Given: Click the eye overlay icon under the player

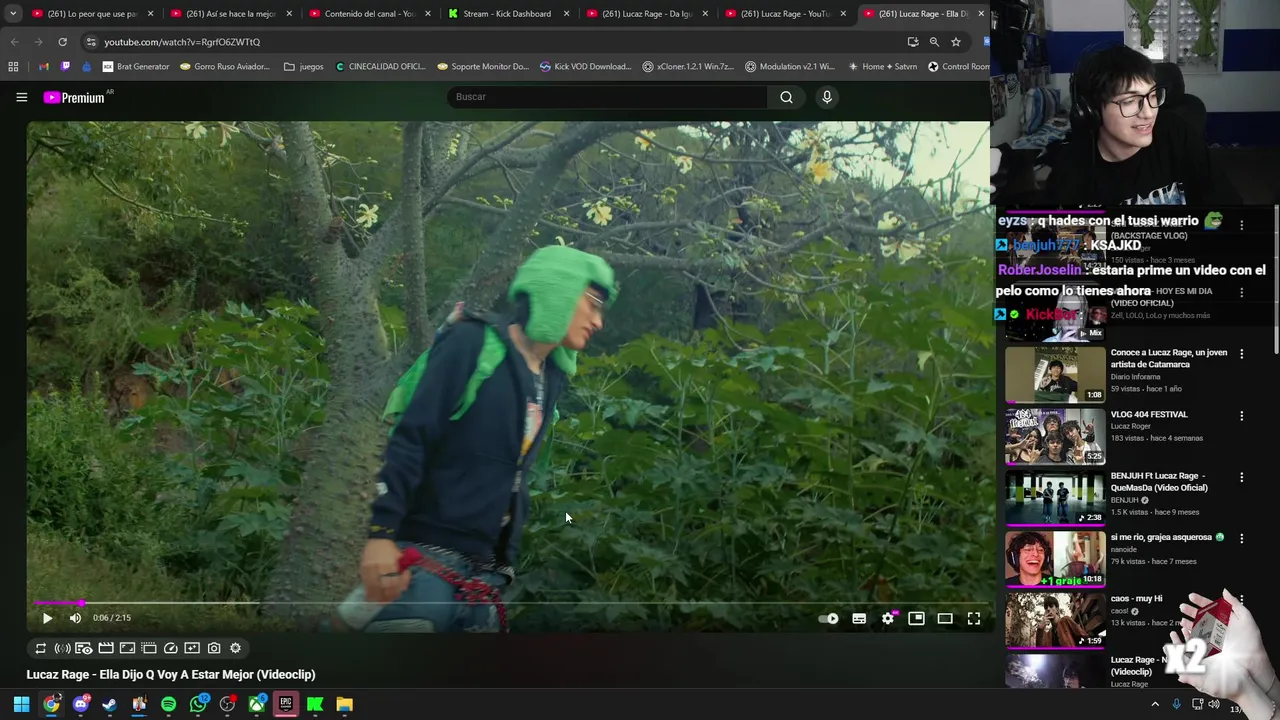Looking at the screenshot, I should [x=84, y=648].
